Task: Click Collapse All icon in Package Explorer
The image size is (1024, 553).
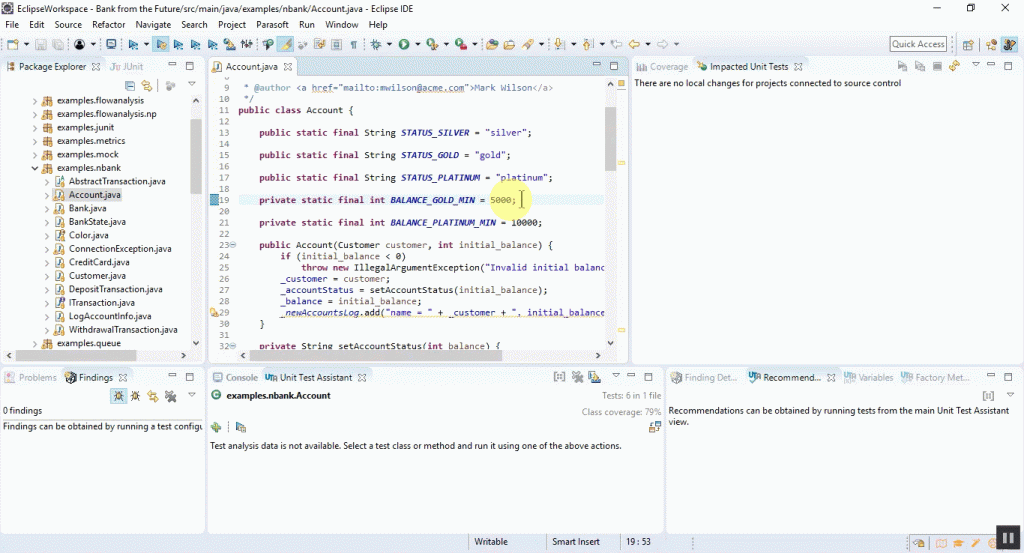Action: point(130,85)
